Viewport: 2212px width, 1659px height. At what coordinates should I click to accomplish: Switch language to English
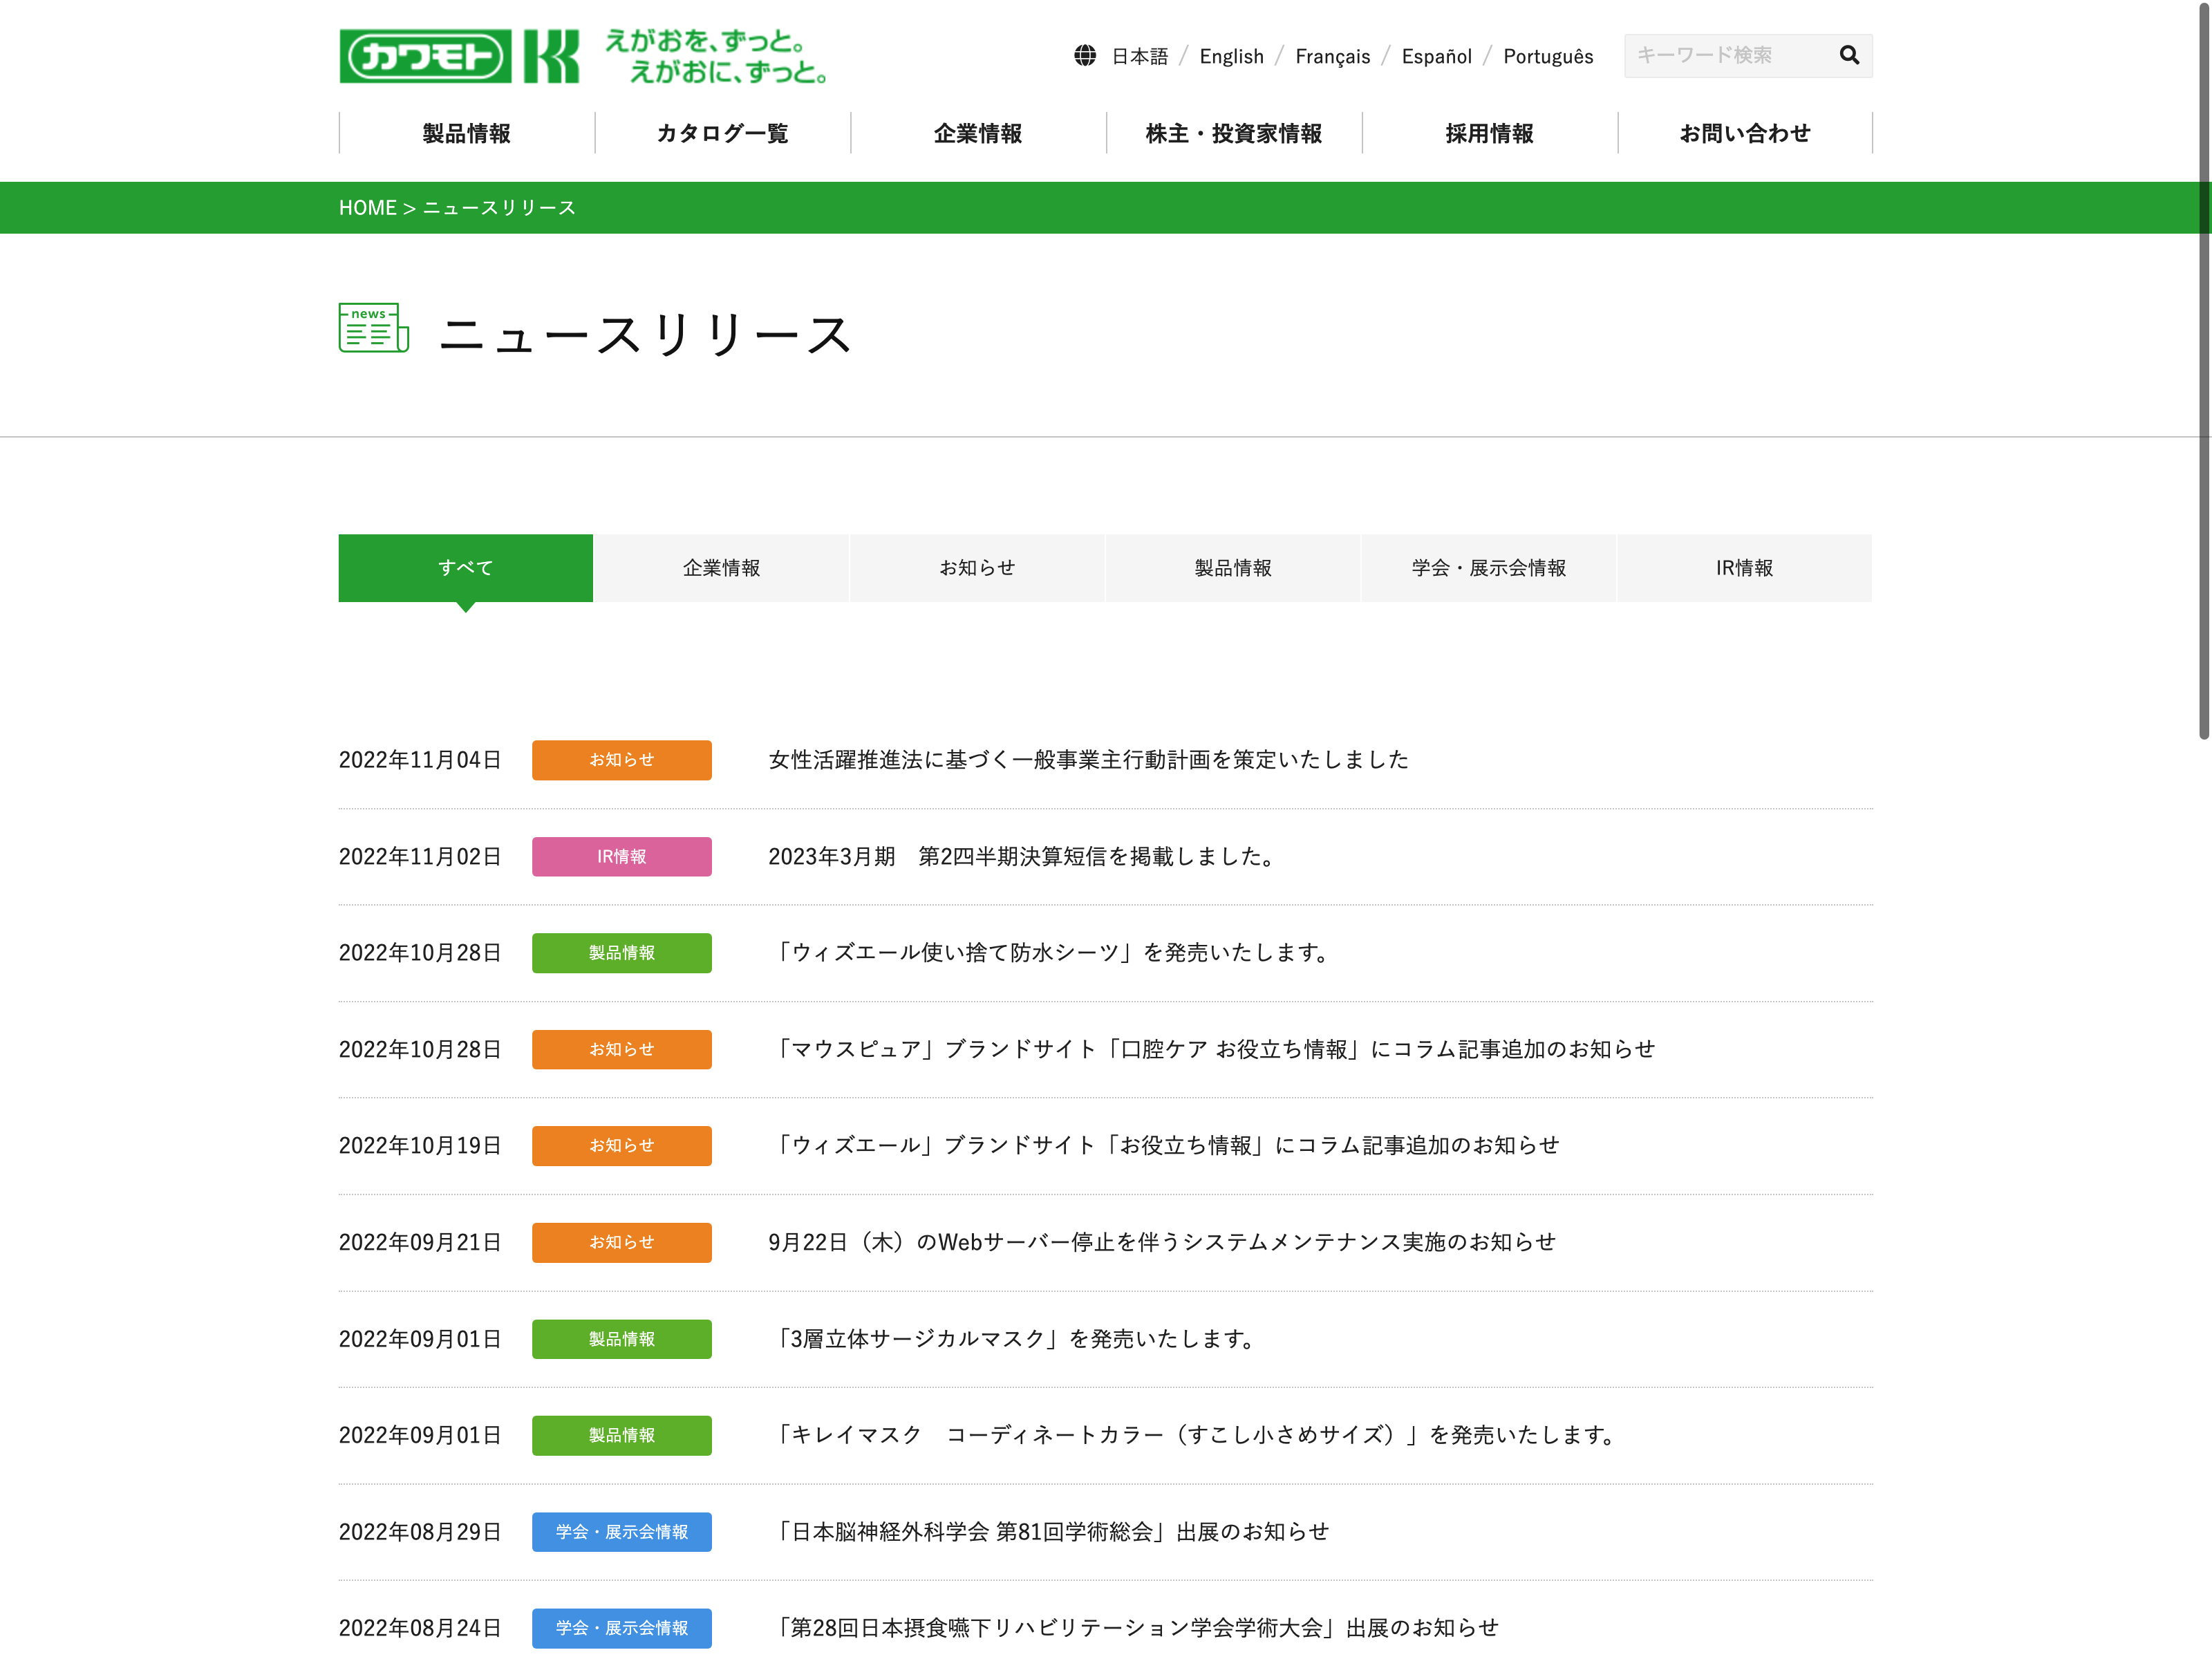coord(1231,56)
